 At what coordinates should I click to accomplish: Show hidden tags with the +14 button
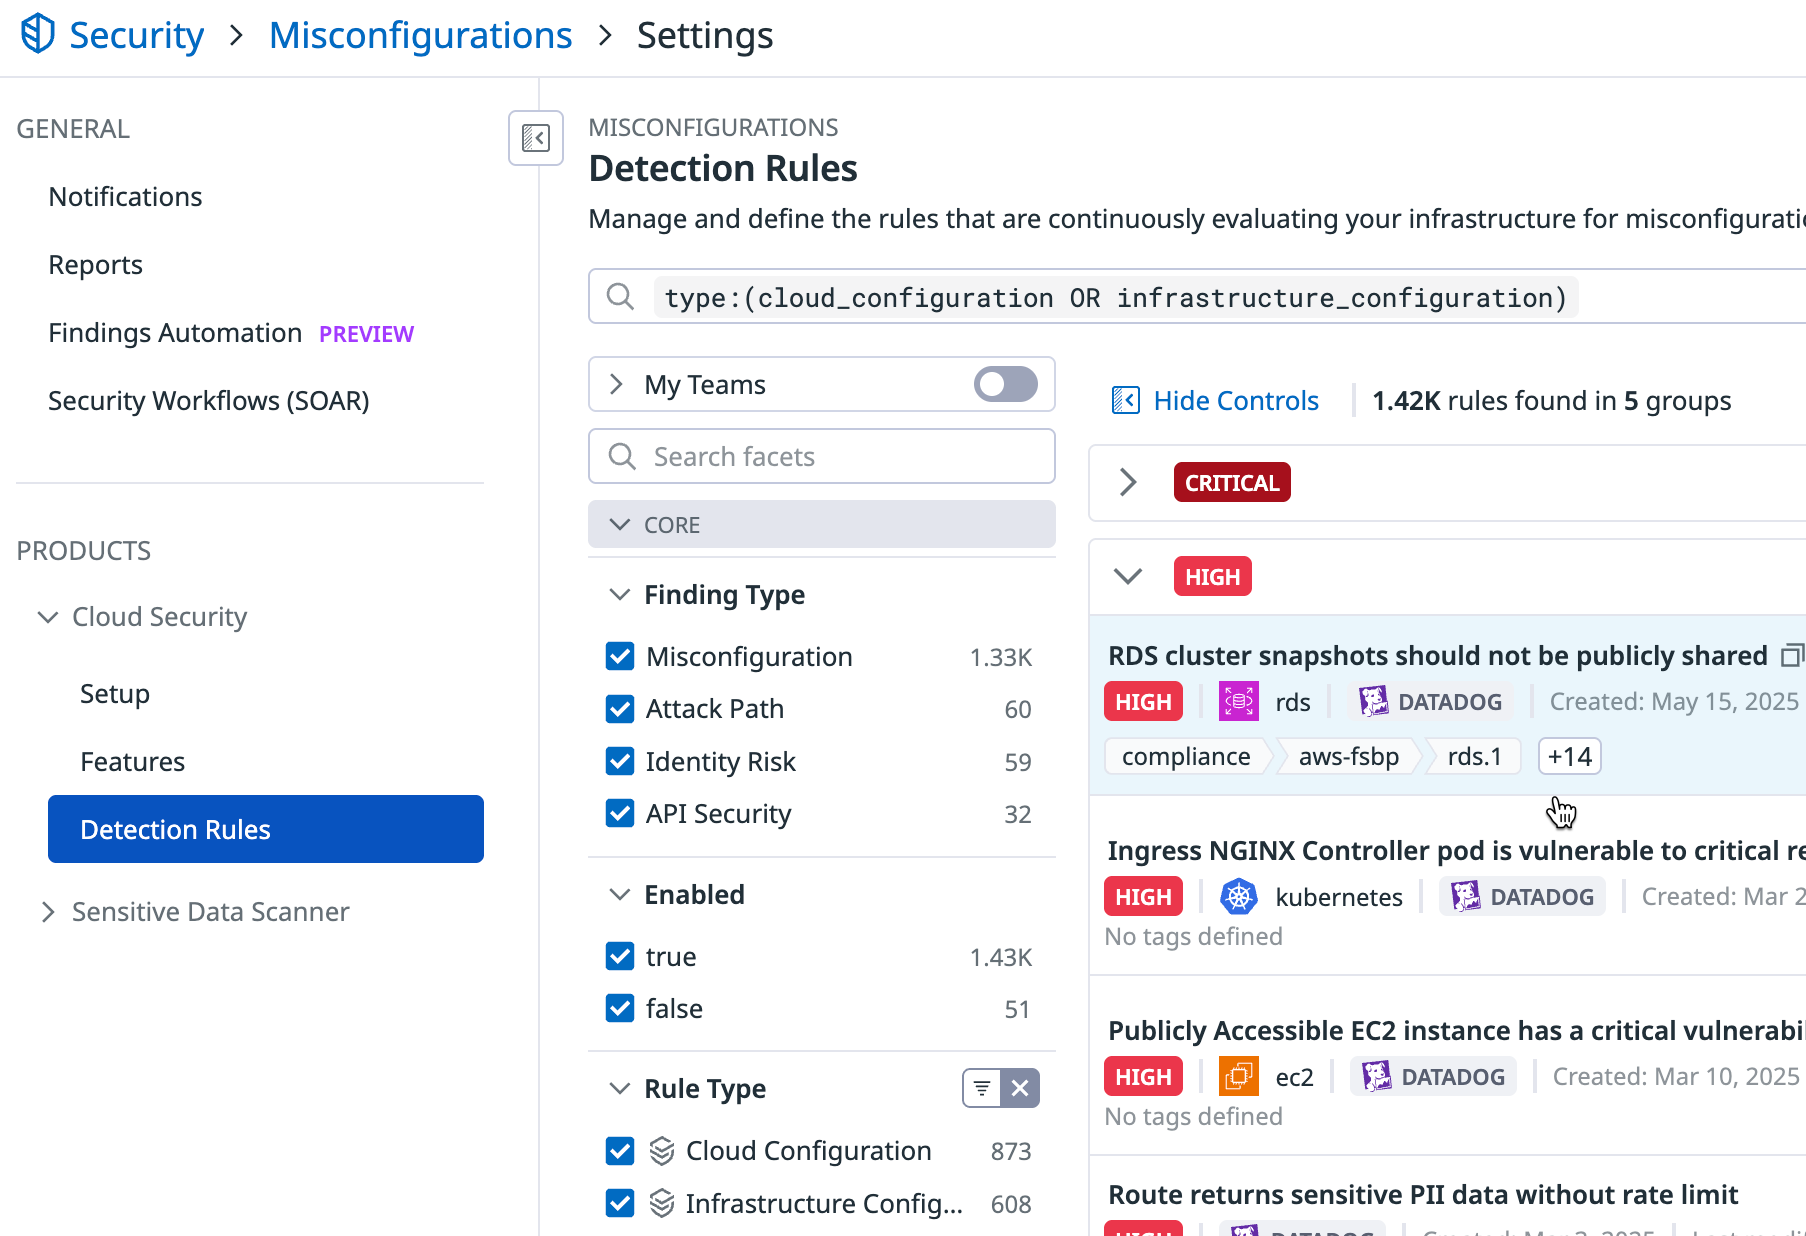point(1568,756)
